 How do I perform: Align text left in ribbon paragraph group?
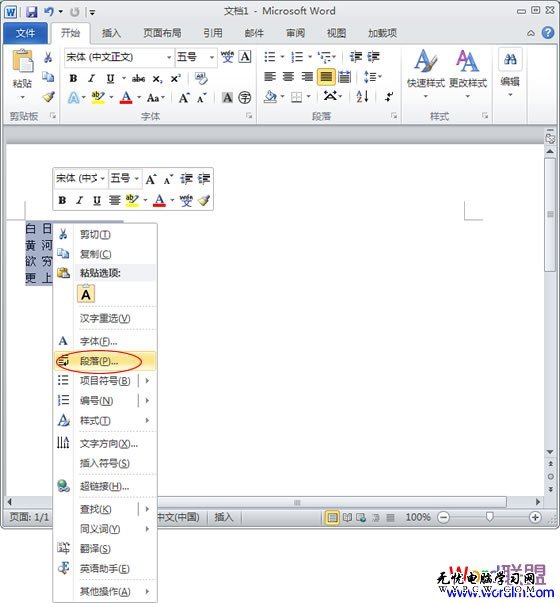(270, 77)
